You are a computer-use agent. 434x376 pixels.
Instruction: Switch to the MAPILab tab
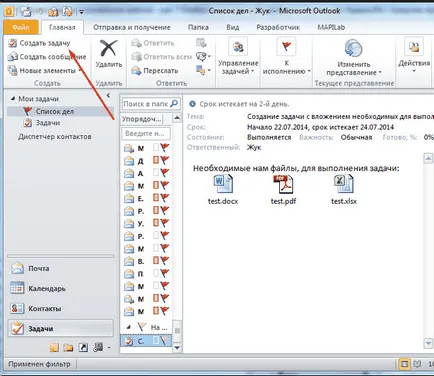pos(331,27)
